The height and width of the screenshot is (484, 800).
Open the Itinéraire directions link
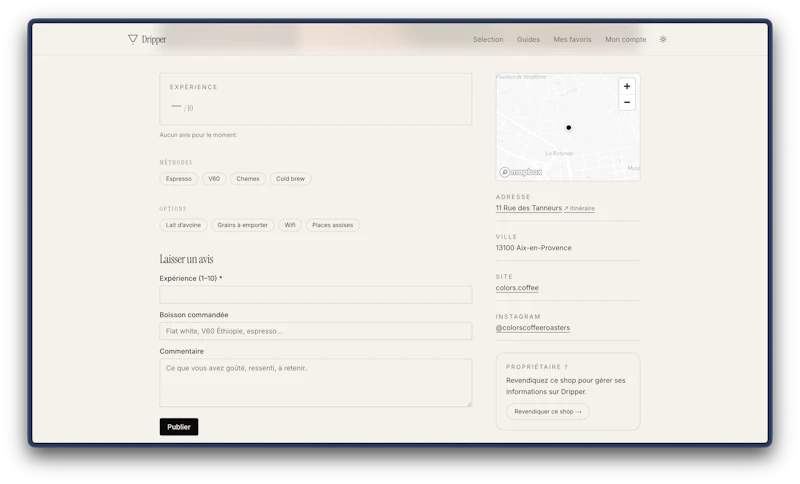[x=580, y=209]
